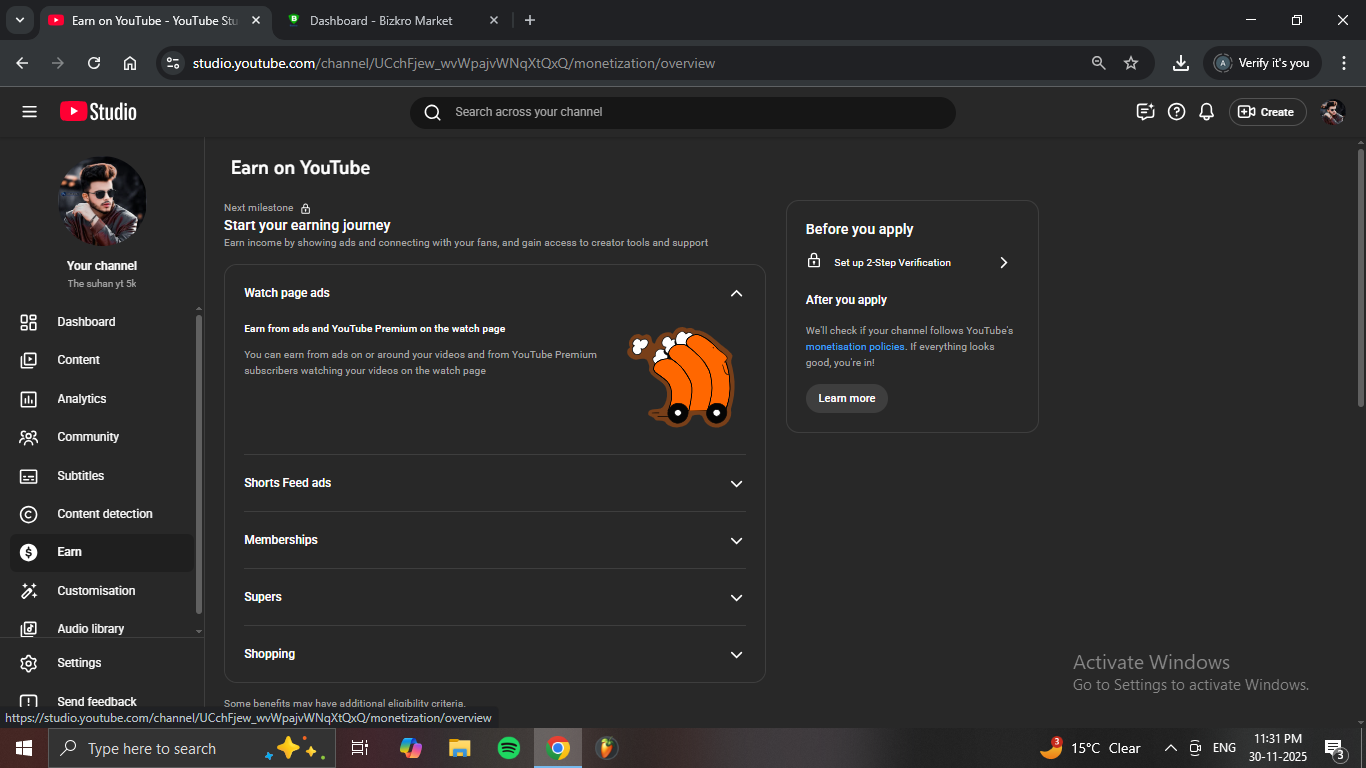Click the notifications bell icon
Screen dimensions: 1366x768
point(1206,112)
